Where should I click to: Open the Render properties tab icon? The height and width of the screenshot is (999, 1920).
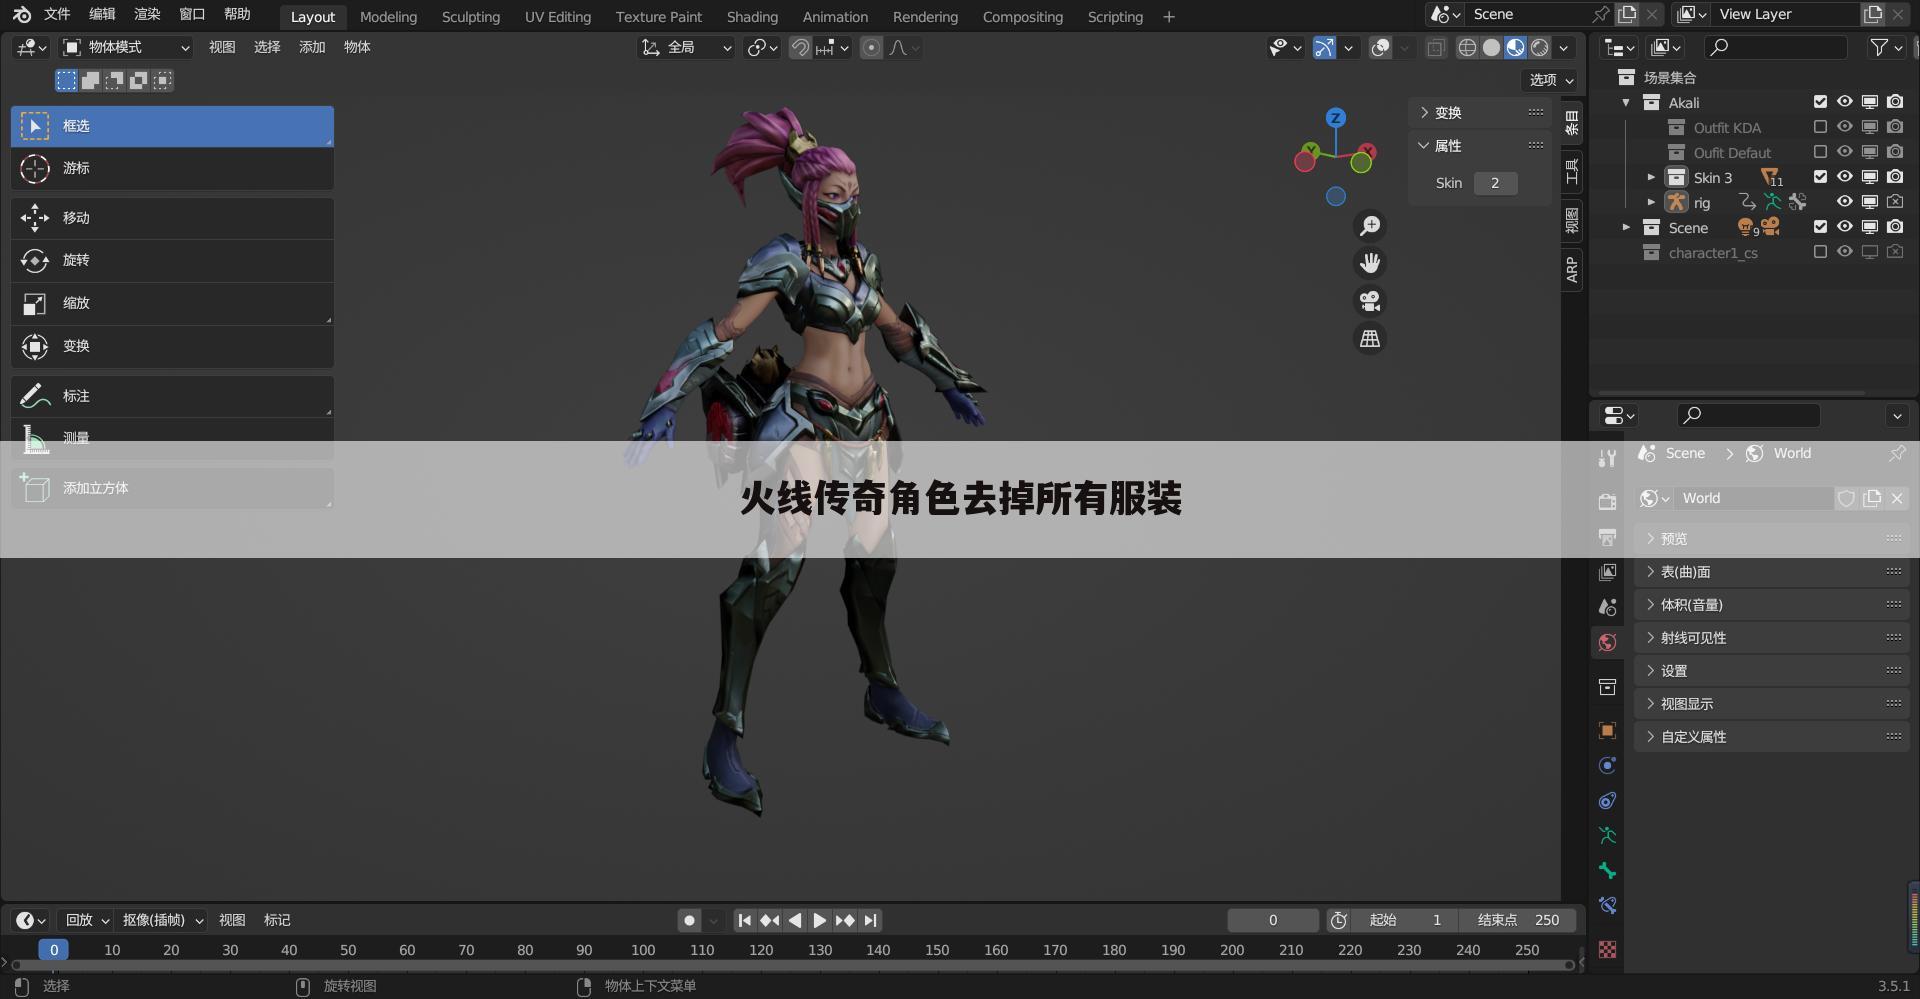pyautogui.click(x=1607, y=502)
